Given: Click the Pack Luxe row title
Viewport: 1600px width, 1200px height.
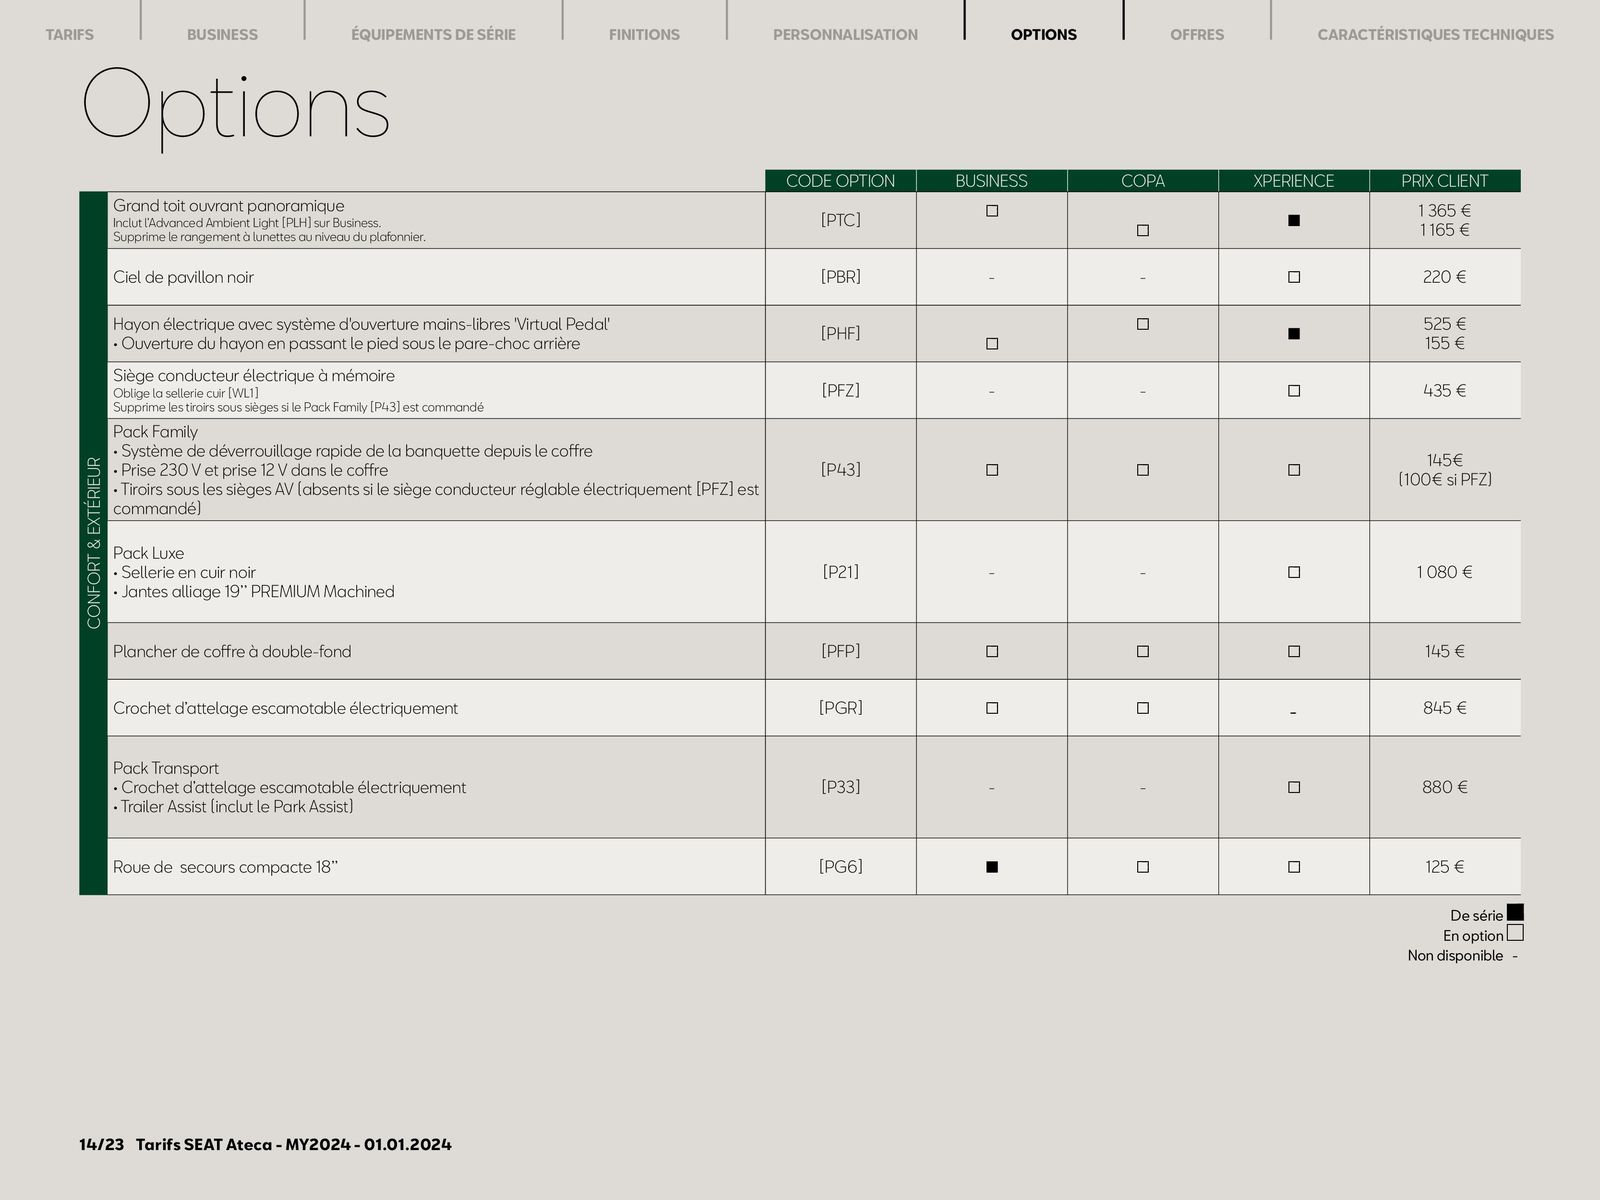Looking at the screenshot, I should pos(148,553).
